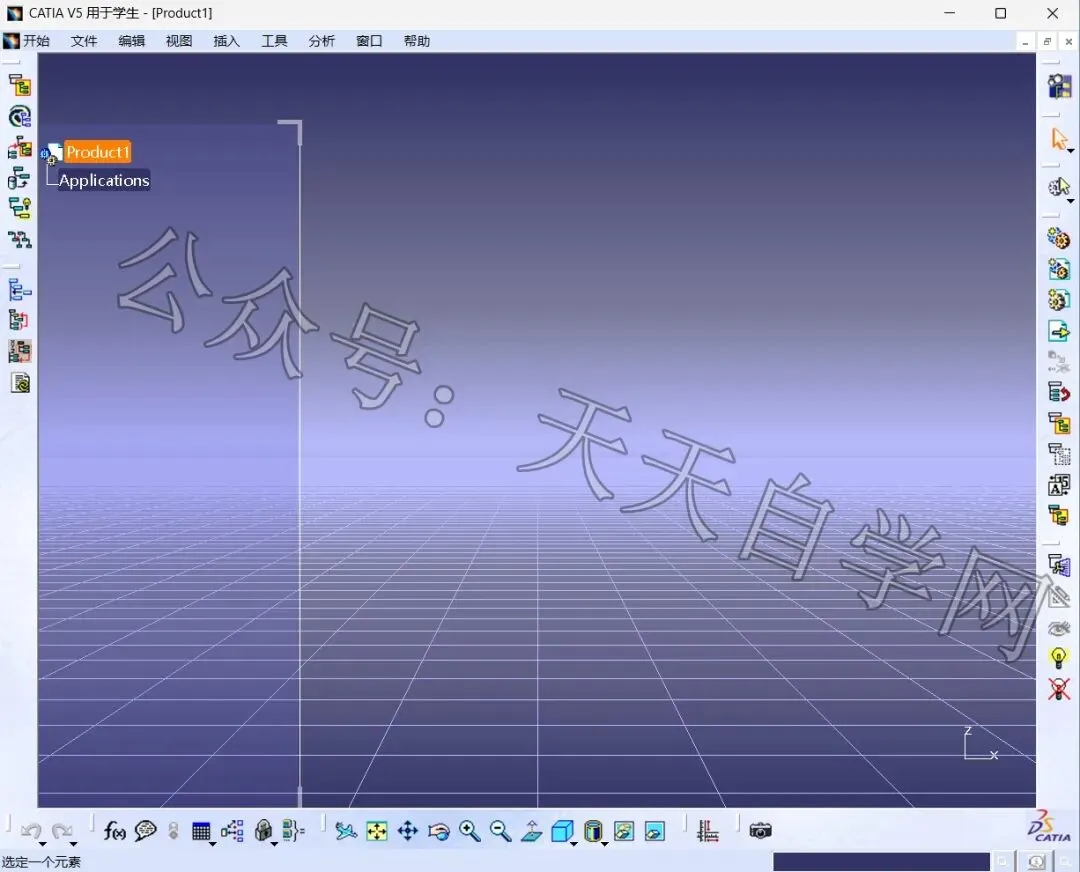
Task: Click the Normal View icon
Action: (532, 831)
